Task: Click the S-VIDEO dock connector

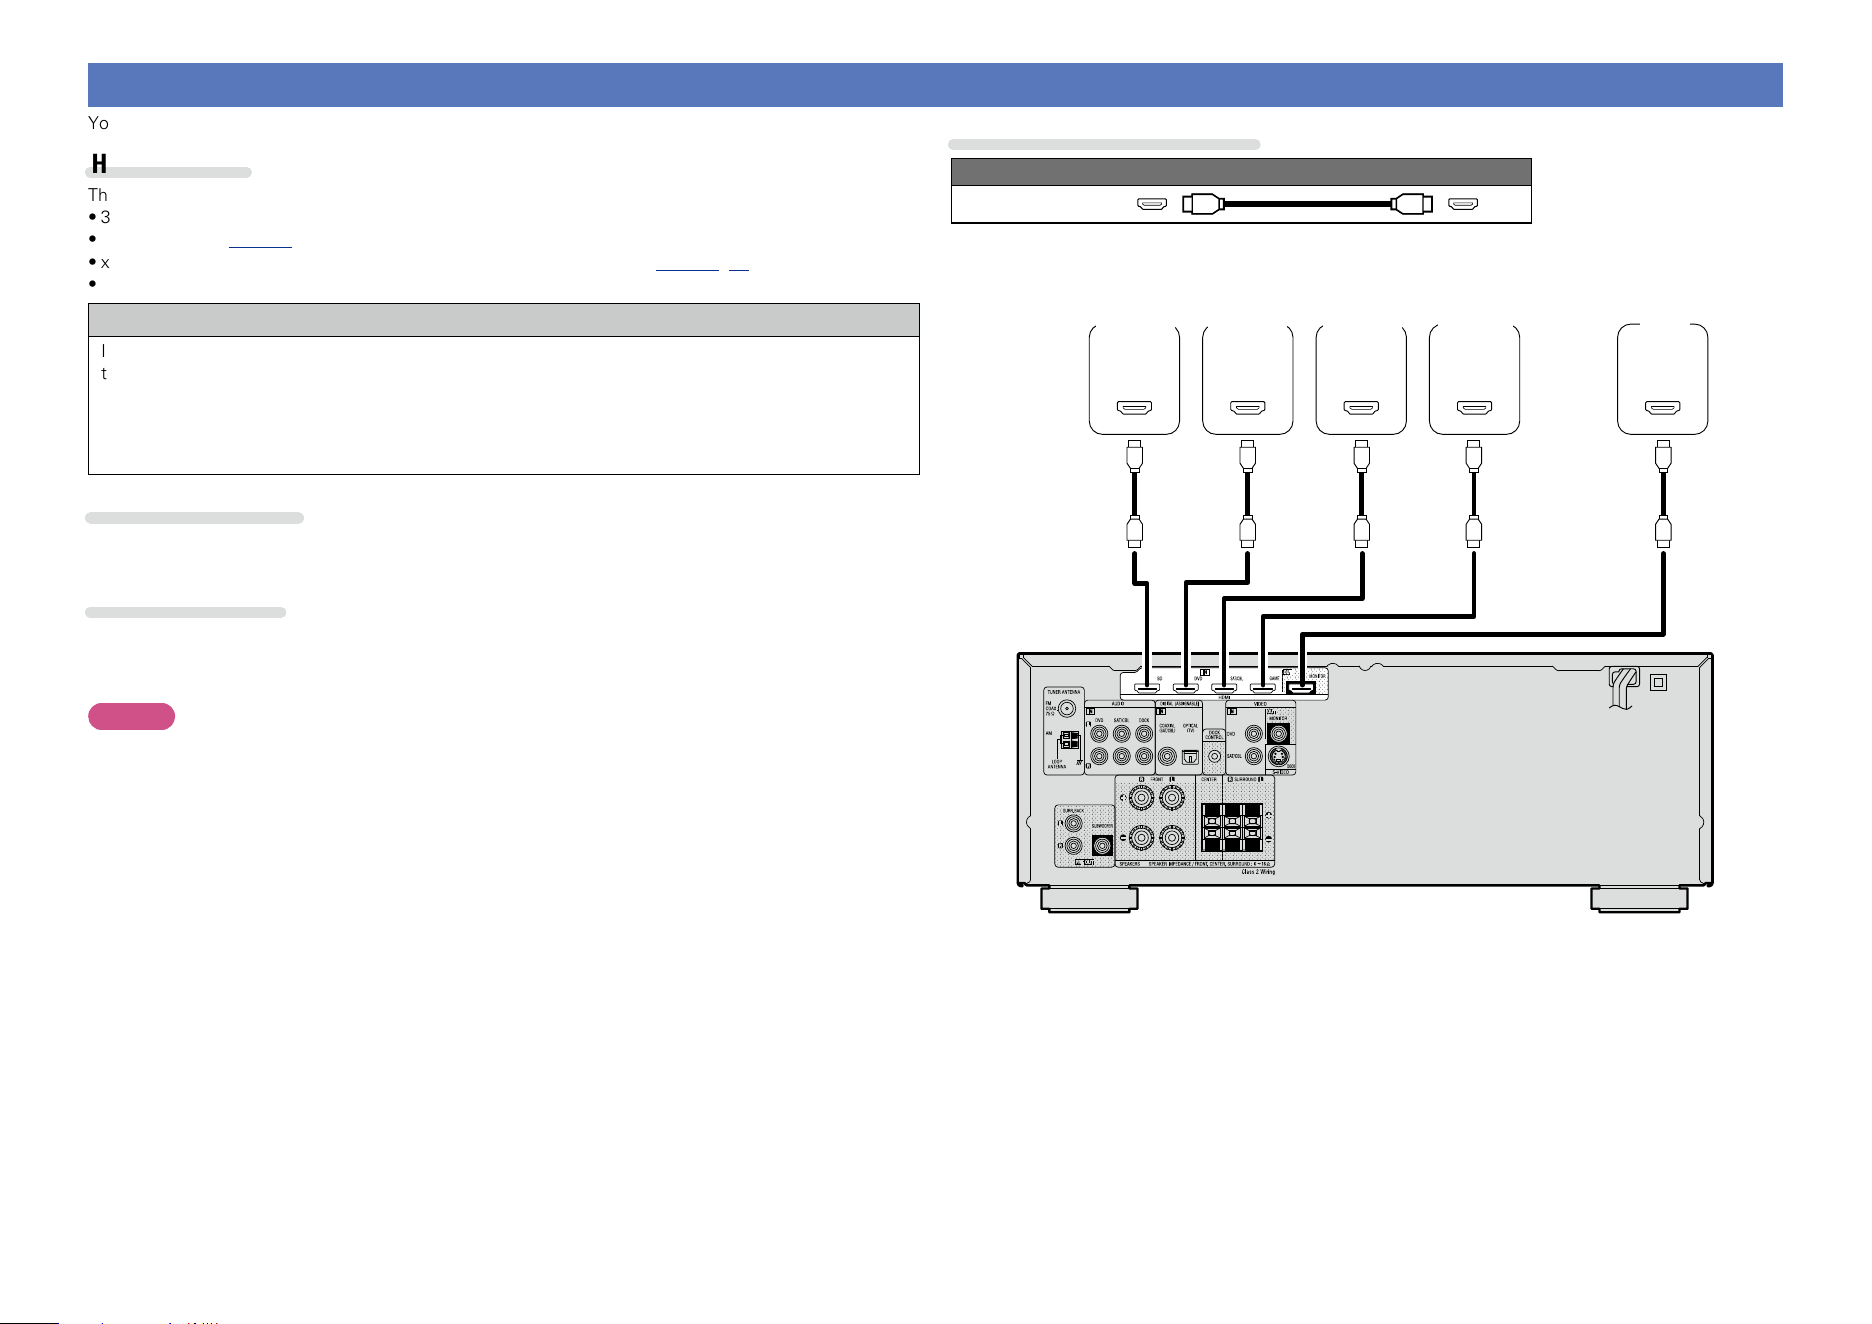Action: tap(1278, 756)
